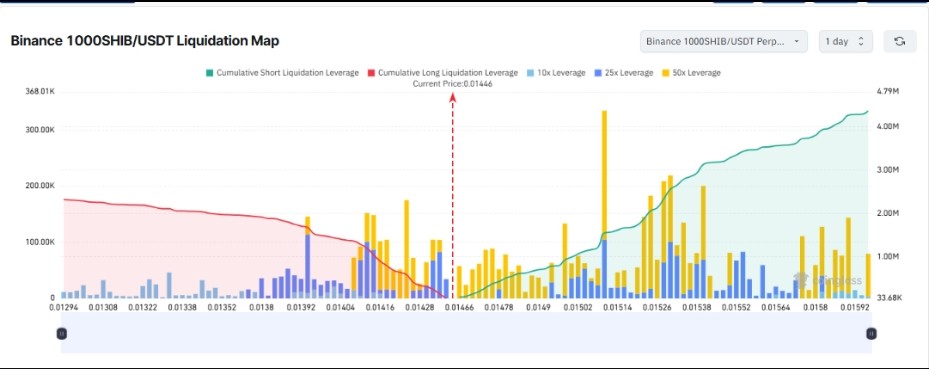Click the 0.01514 x-axis label

pos(617,307)
